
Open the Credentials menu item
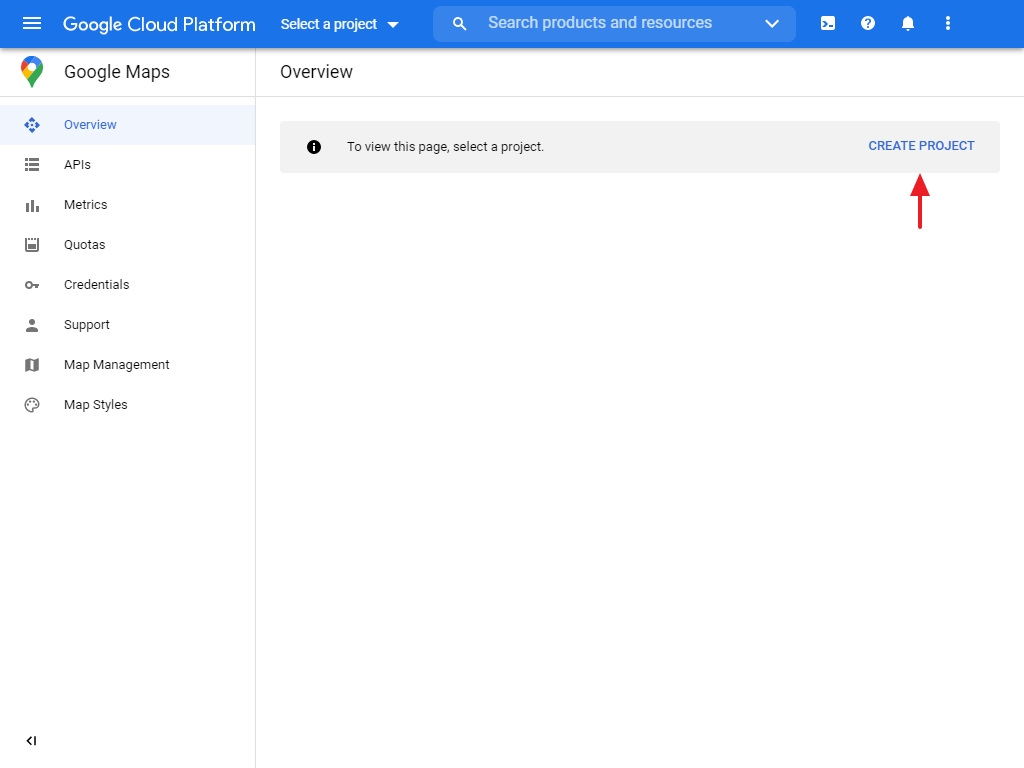tap(127, 285)
